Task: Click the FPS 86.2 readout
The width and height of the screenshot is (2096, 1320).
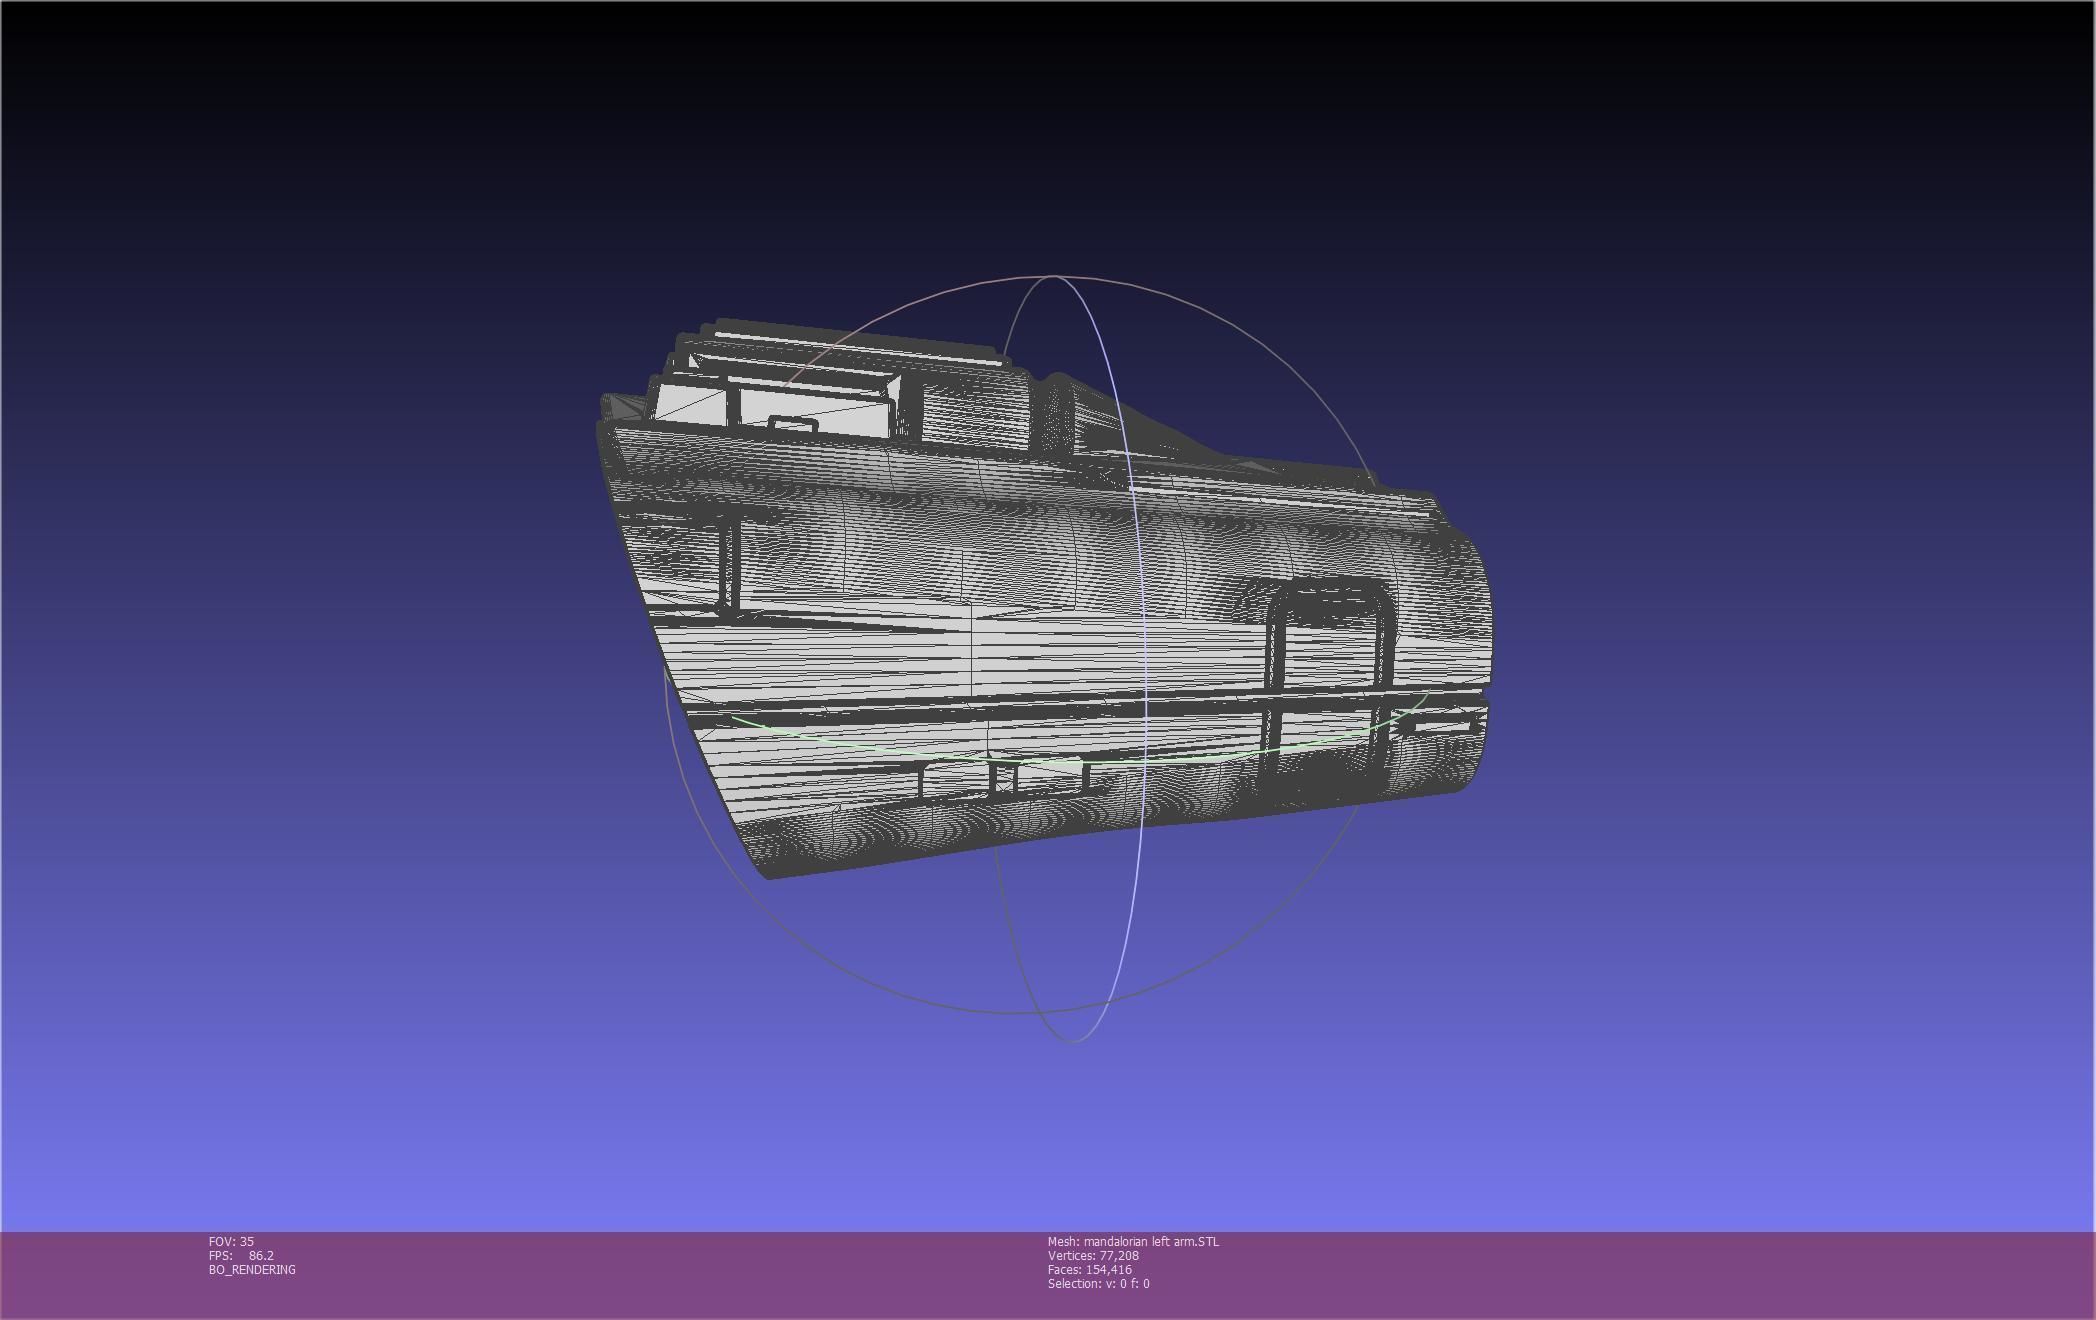Action: (241, 1255)
